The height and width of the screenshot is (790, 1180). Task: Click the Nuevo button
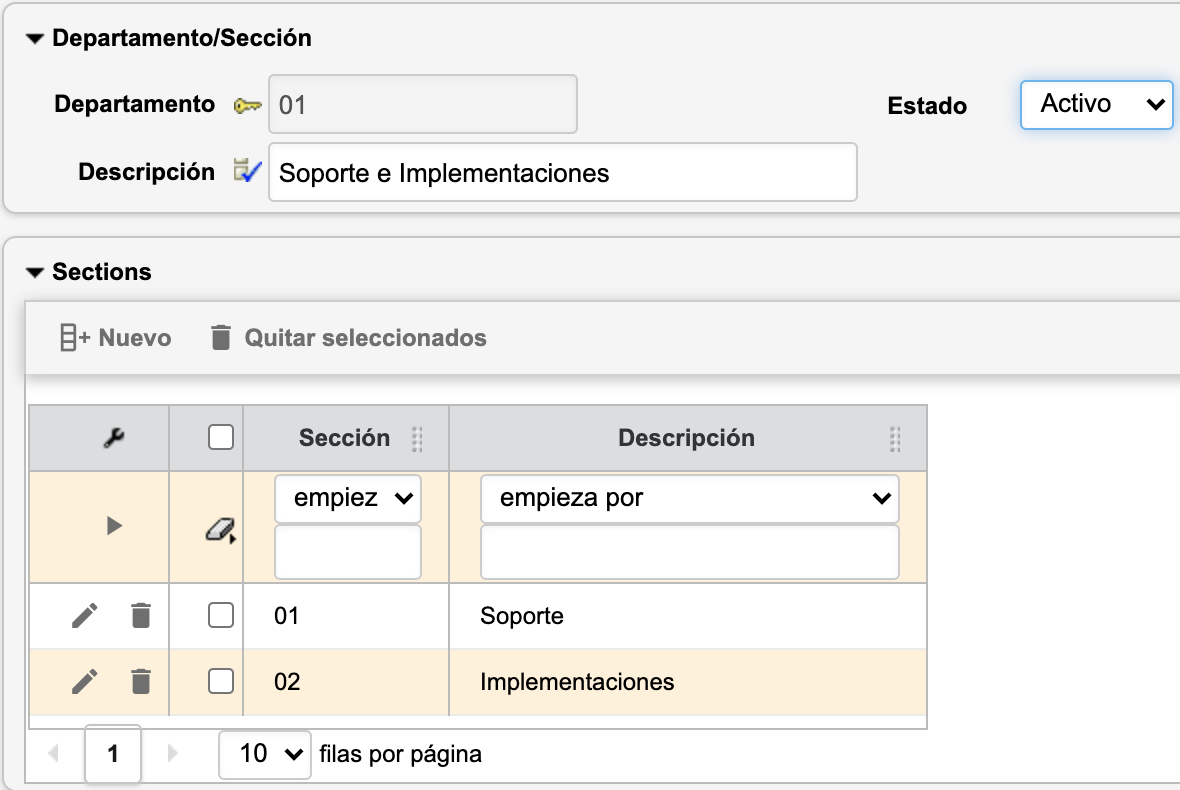click(115, 338)
